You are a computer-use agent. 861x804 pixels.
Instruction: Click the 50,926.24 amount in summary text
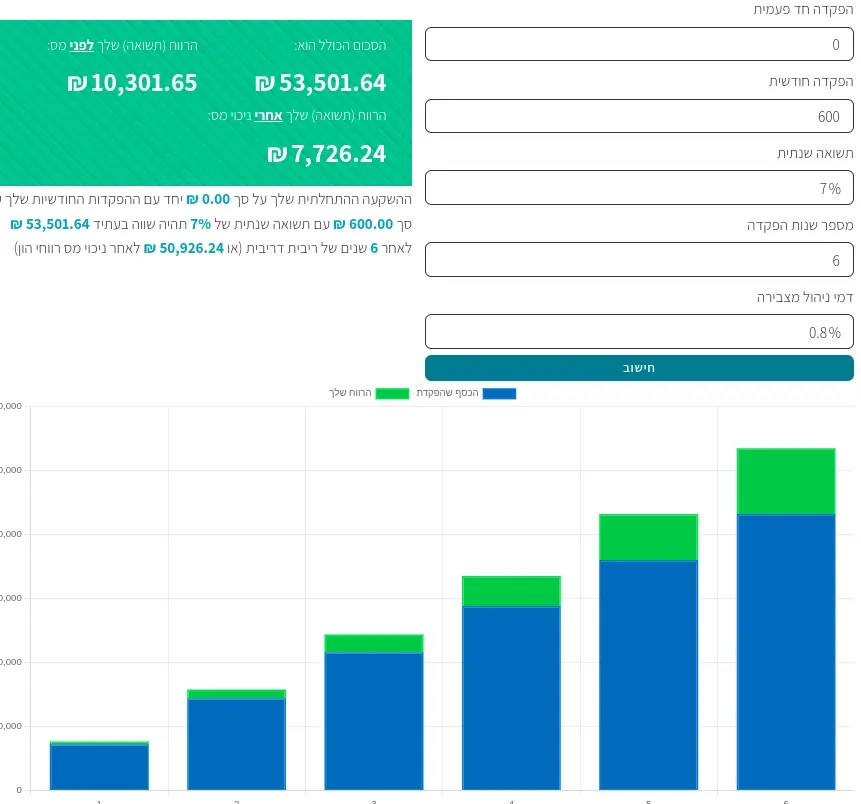(190, 248)
